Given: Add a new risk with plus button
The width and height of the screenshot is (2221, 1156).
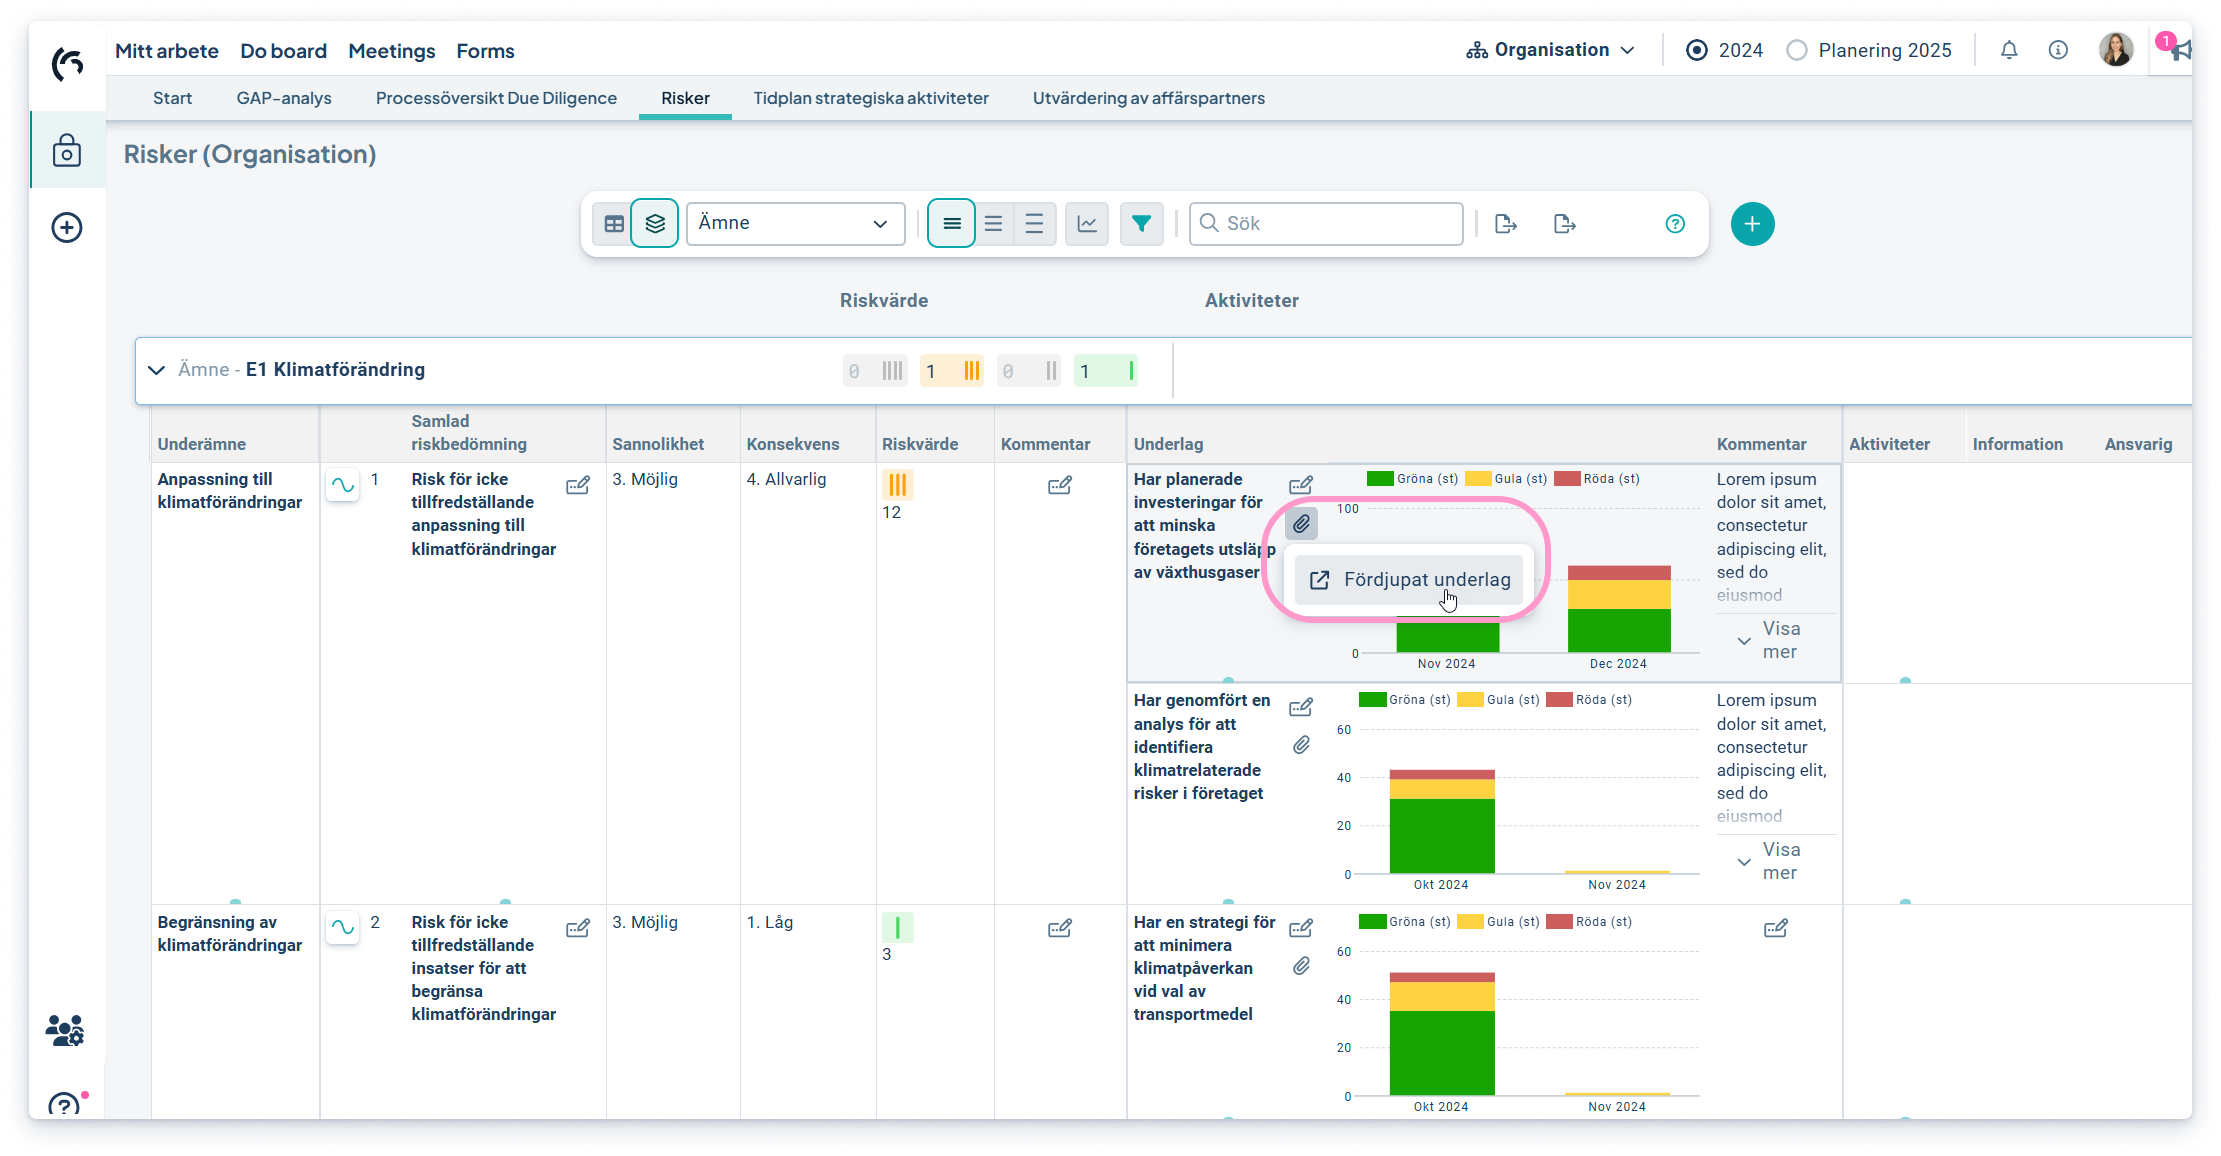Looking at the screenshot, I should point(1752,224).
